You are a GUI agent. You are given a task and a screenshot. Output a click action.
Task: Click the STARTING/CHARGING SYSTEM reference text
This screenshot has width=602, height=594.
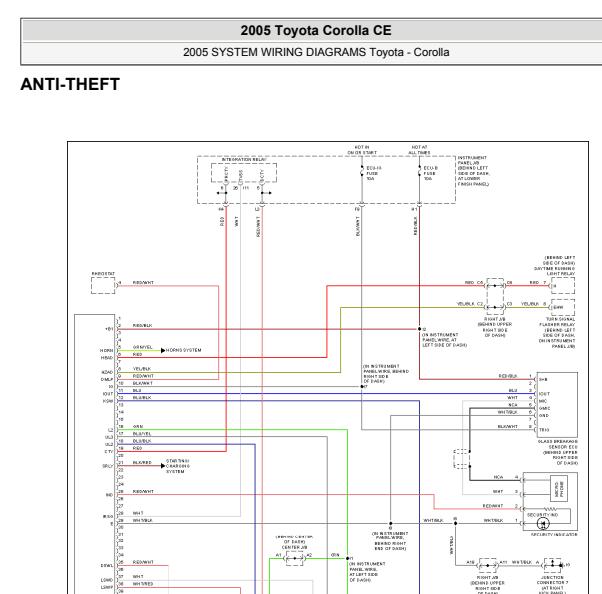coord(177,466)
